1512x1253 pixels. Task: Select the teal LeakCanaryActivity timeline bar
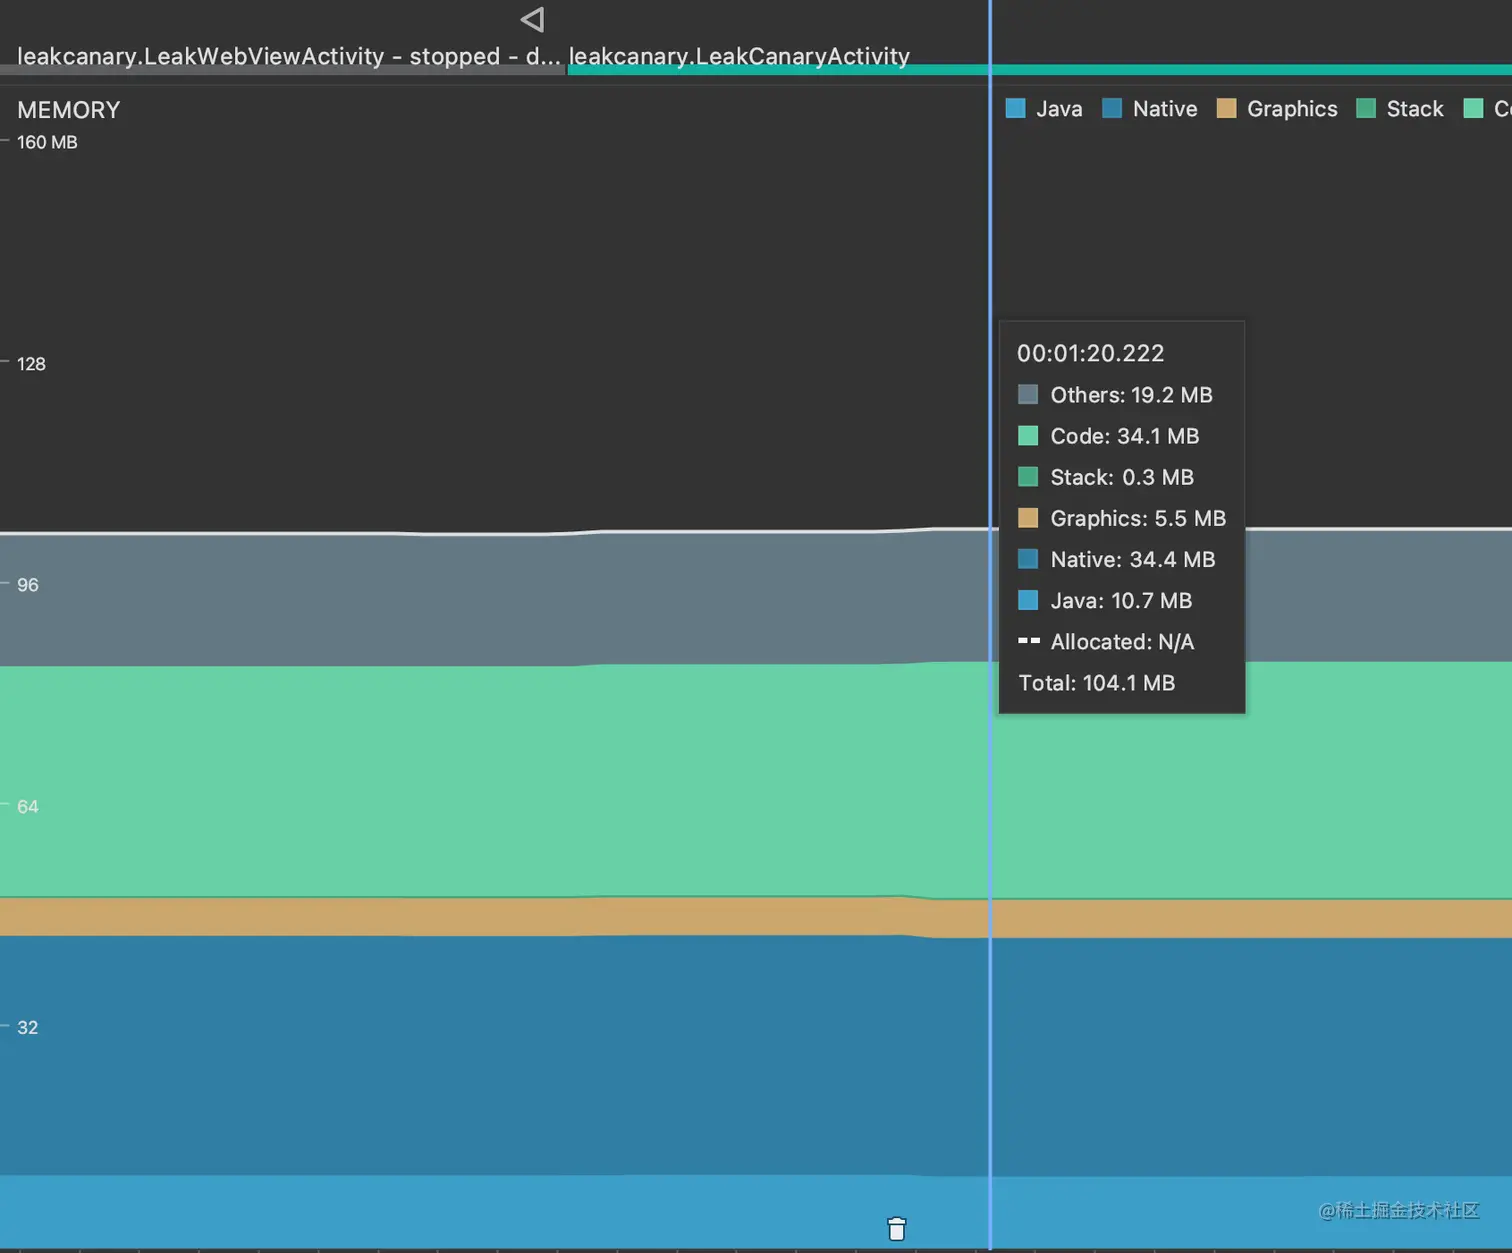point(1040,70)
